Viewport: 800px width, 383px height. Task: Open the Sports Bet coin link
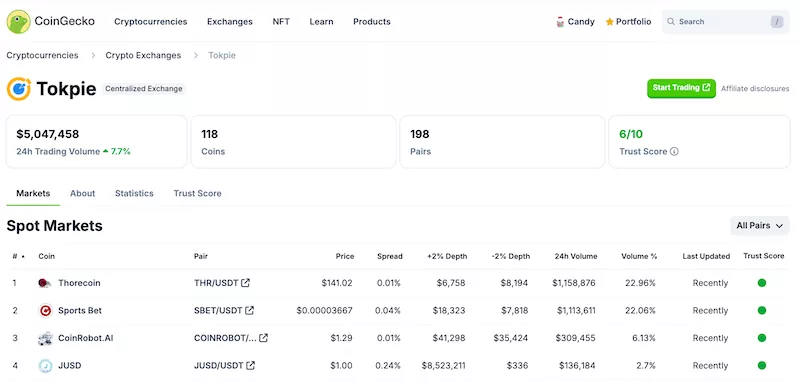(x=80, y=311)
